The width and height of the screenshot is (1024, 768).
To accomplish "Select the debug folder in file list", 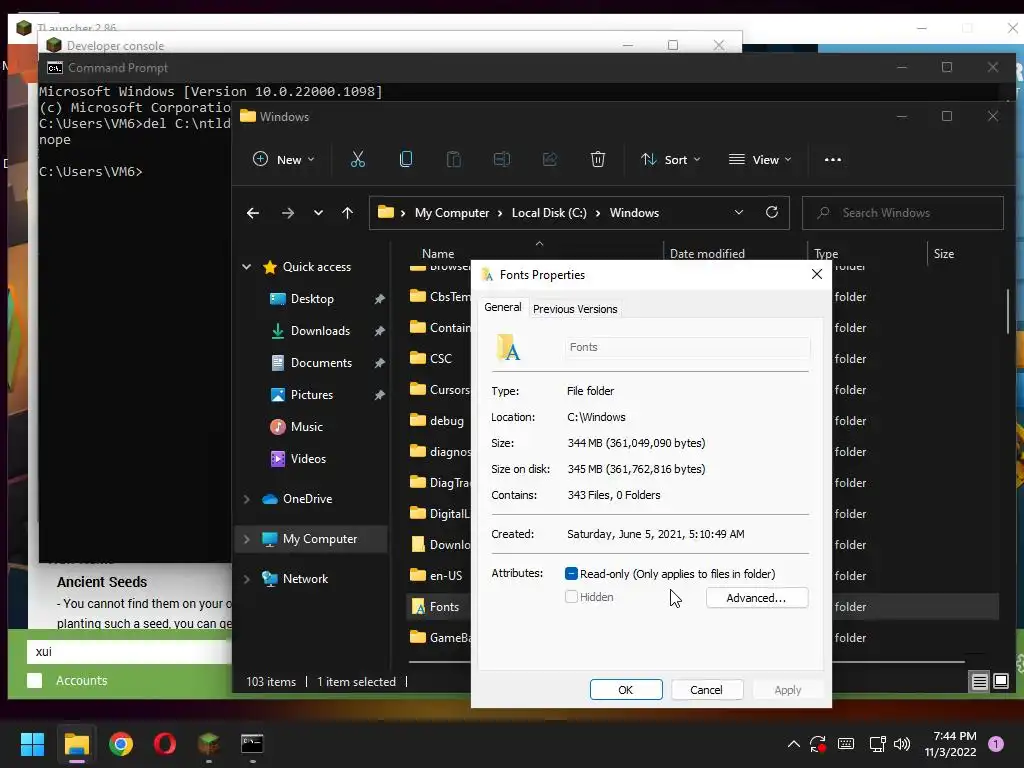I will coord(447,421).
